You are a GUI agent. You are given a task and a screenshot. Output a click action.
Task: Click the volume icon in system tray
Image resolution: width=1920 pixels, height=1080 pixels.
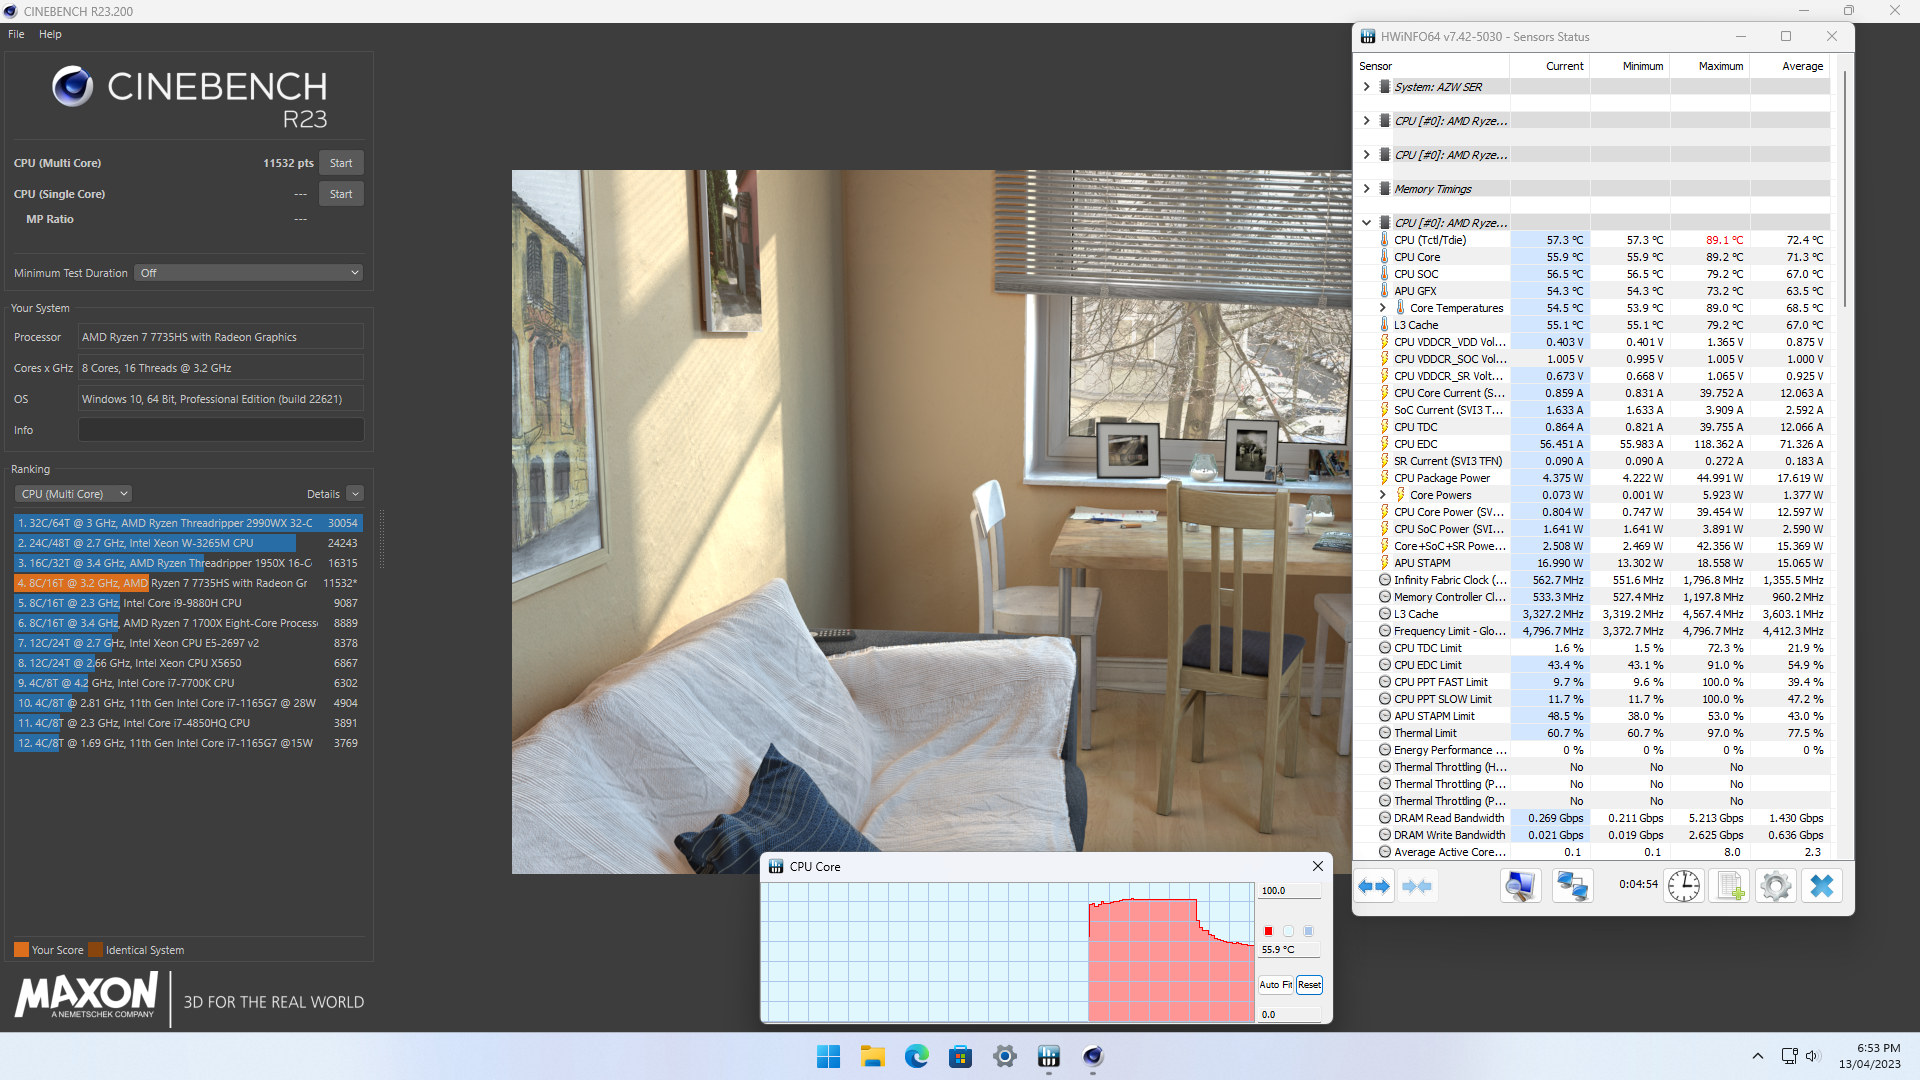click(1813, 1056)
